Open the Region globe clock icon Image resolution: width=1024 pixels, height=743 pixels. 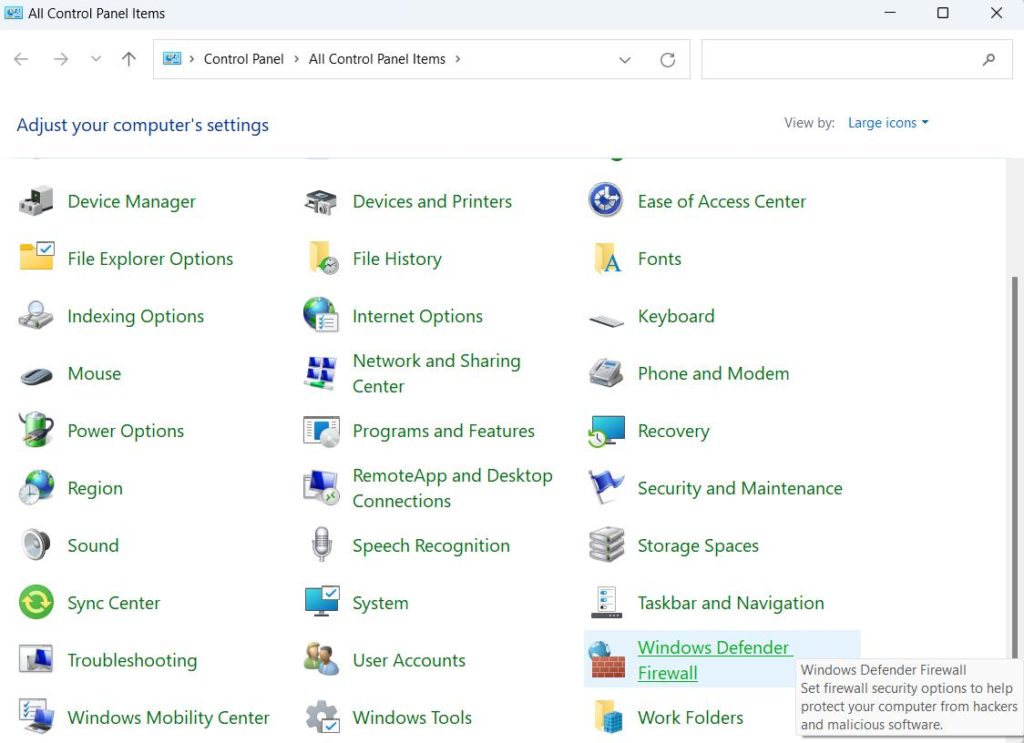[37, 488]
